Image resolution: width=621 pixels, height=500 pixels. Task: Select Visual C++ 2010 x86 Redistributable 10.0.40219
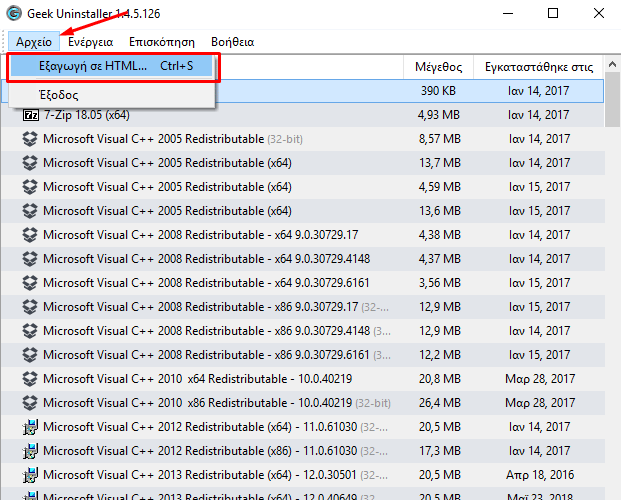pos(303,403)
